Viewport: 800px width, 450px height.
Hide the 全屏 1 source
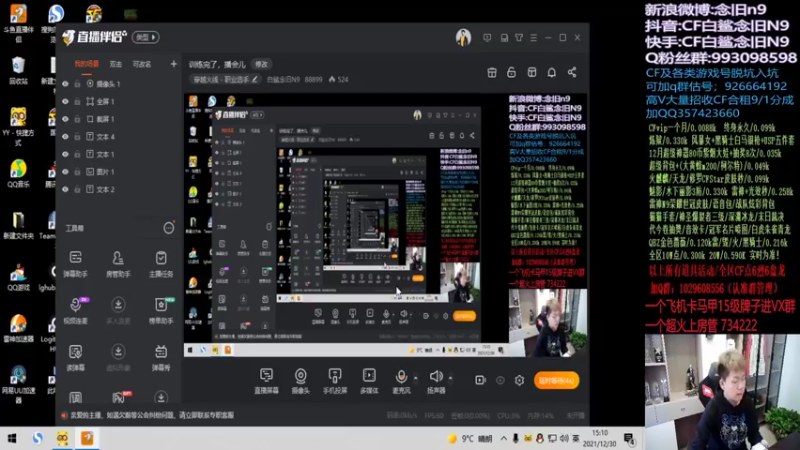pos(65,102)
